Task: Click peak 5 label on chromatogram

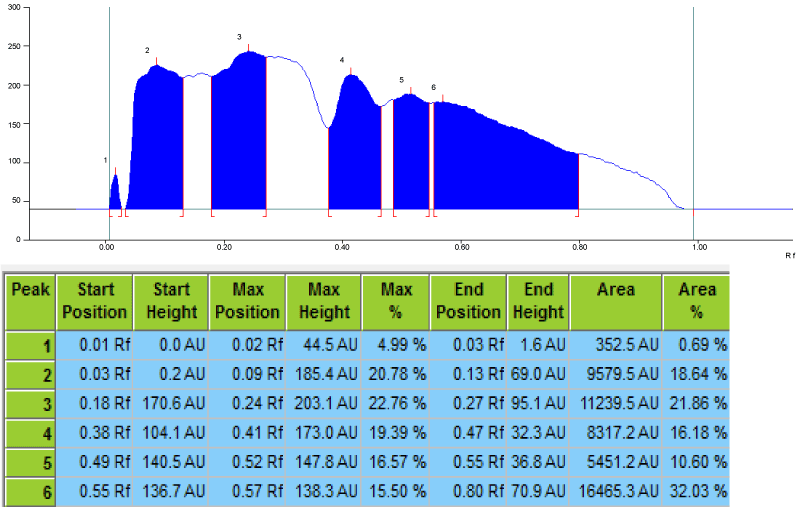Action: point(402,80)
